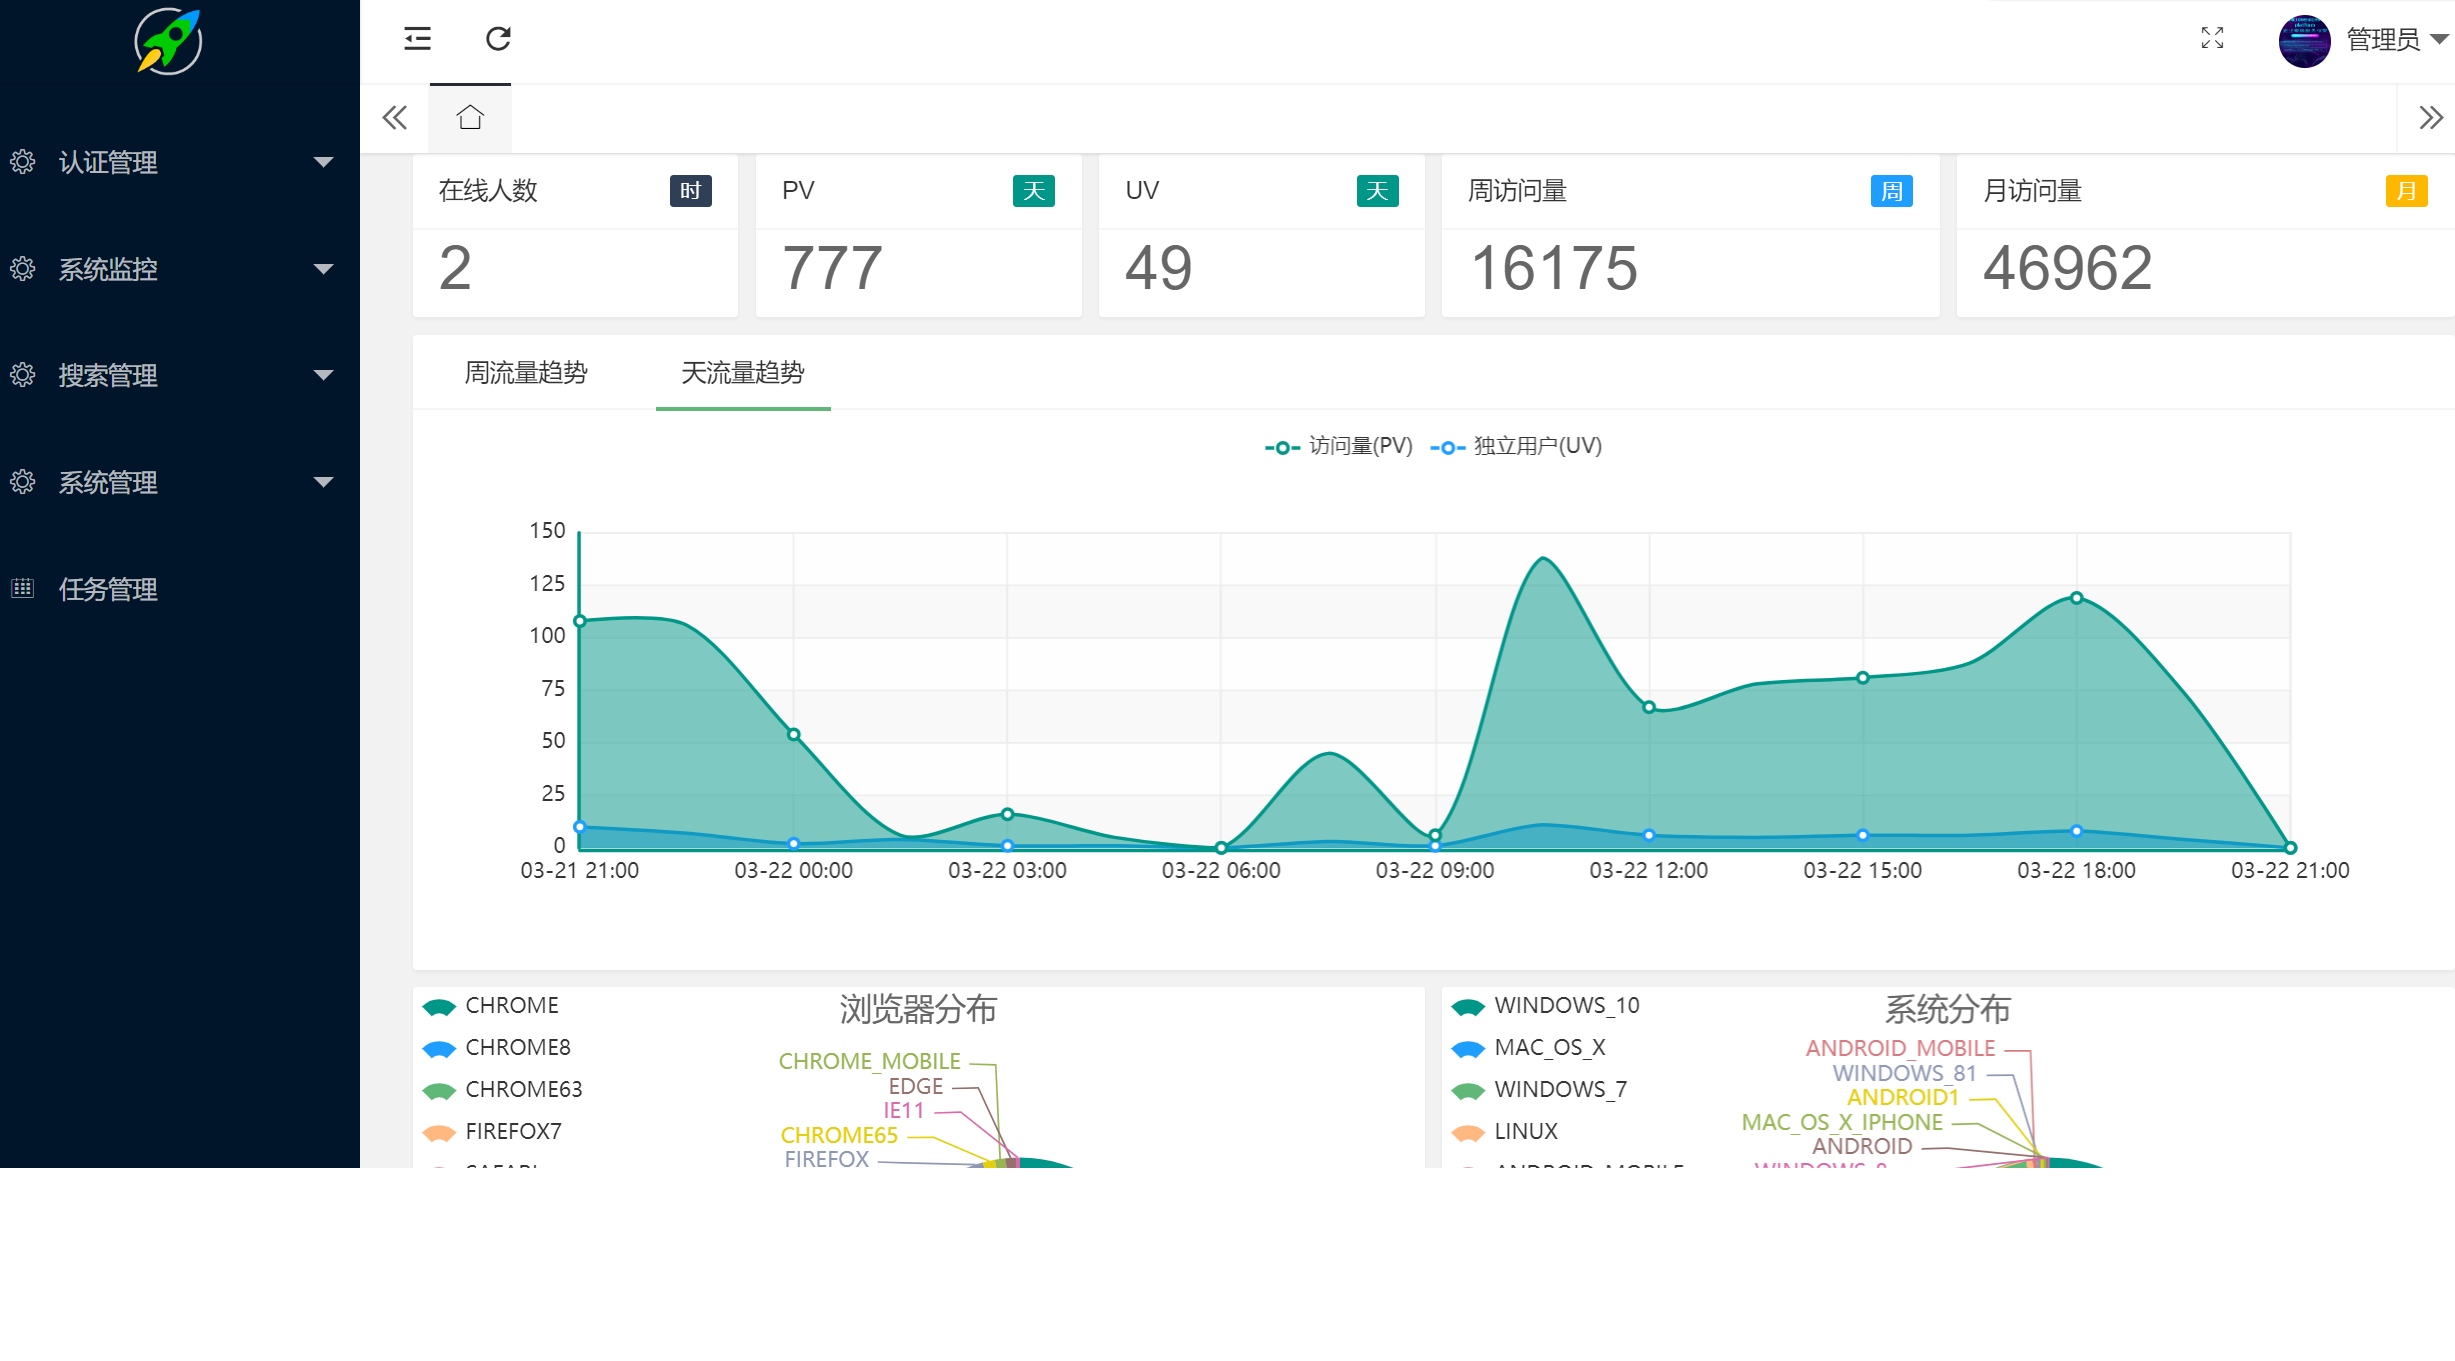Open 任务管理 in the sidebar
The width and height of the screenshot is (2455, 1361).
tap(108, 590)
